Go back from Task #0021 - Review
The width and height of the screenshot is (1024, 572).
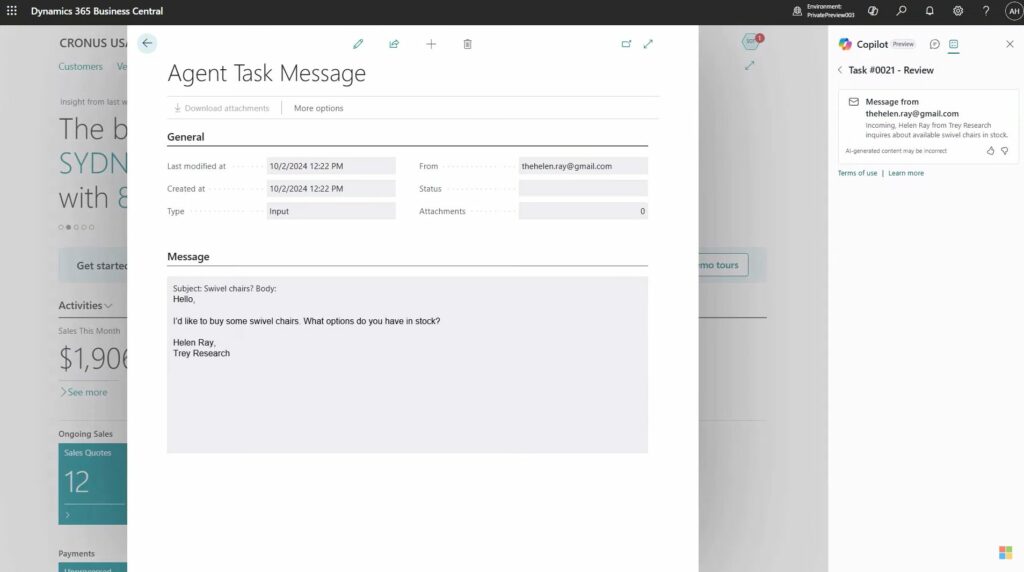(x=840, y=70)
